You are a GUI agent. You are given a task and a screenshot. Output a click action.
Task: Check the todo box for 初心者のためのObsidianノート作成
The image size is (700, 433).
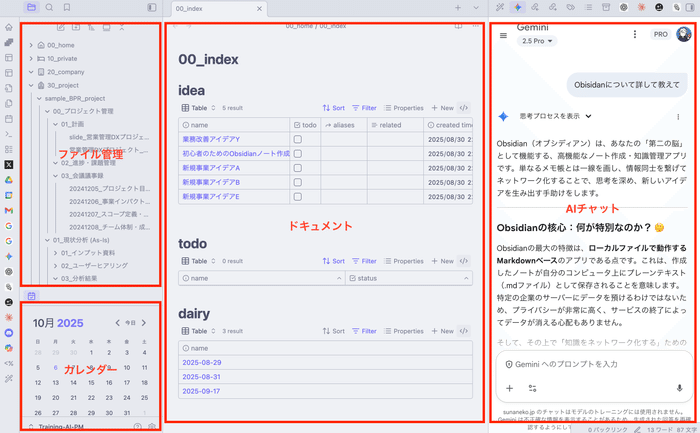(298, 154)
